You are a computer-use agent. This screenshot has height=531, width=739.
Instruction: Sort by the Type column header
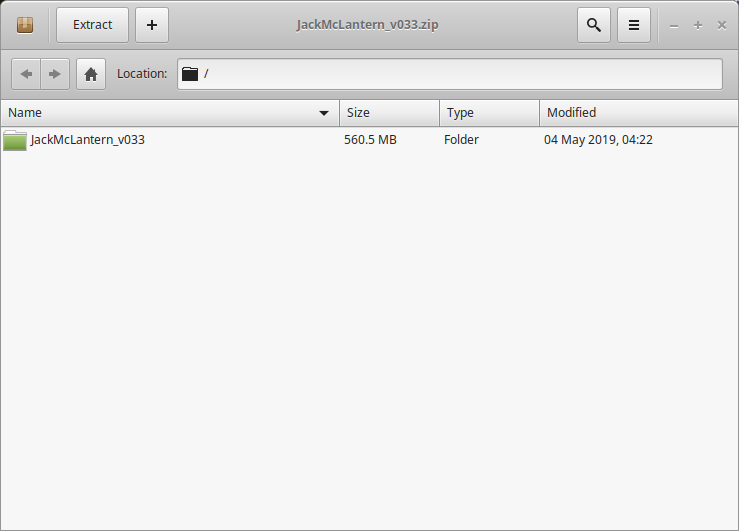(x=489, y=113)
